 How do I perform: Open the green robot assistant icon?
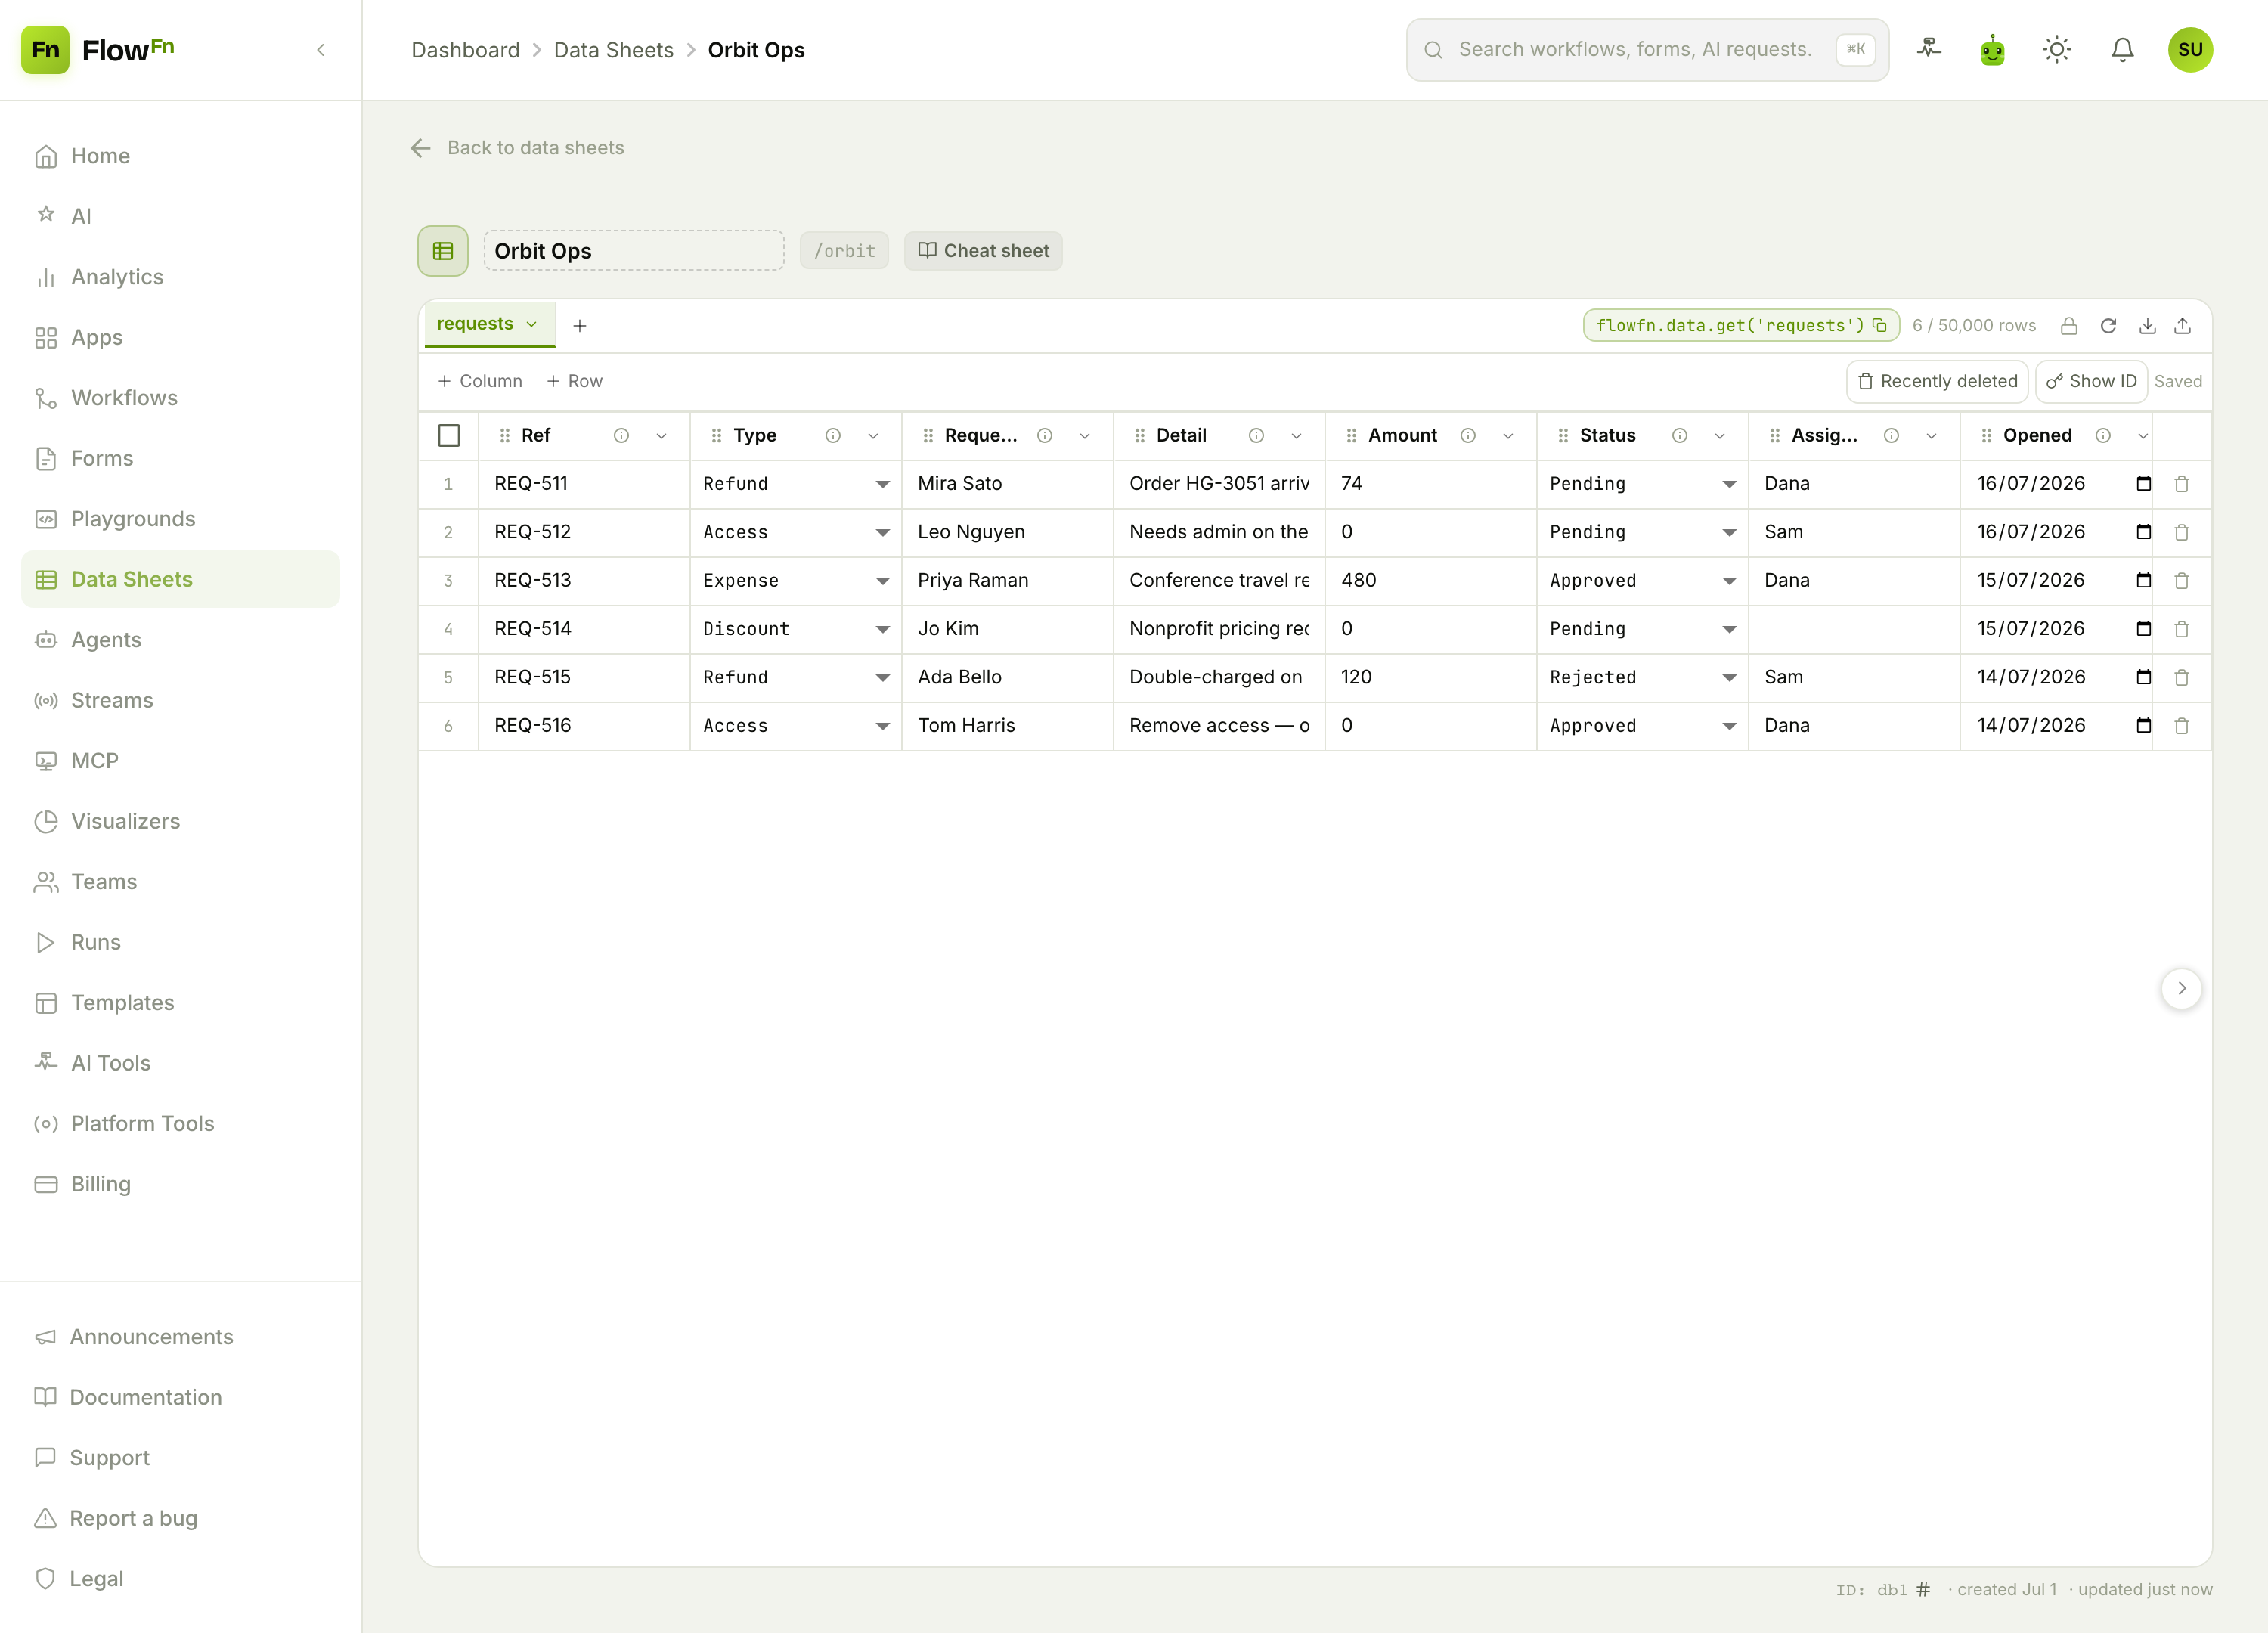[x=1993, y=49]
